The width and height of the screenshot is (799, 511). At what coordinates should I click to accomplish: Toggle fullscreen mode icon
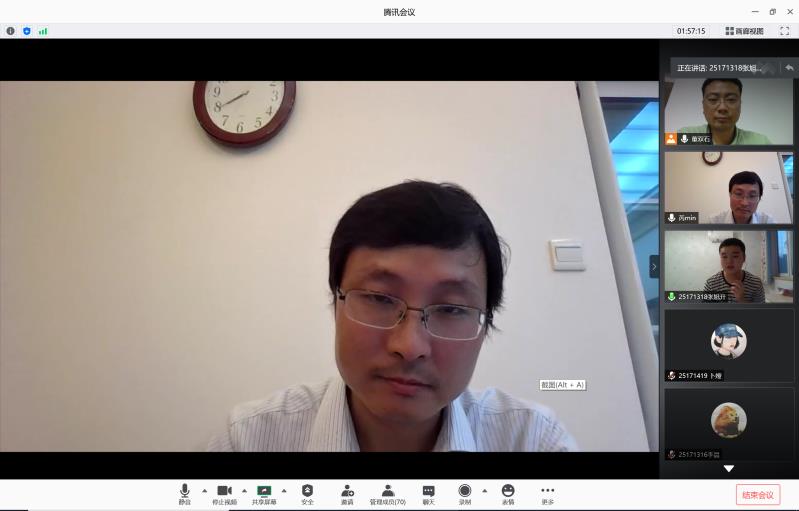pos(784,31)
